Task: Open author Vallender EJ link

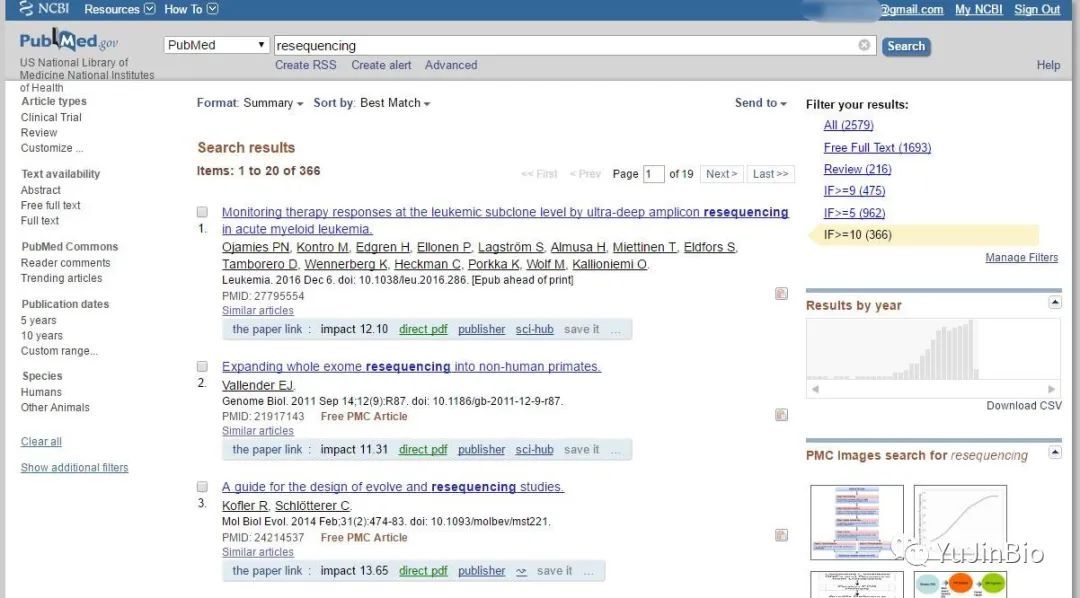Action: pyautogui.click(x=258, y=385)
